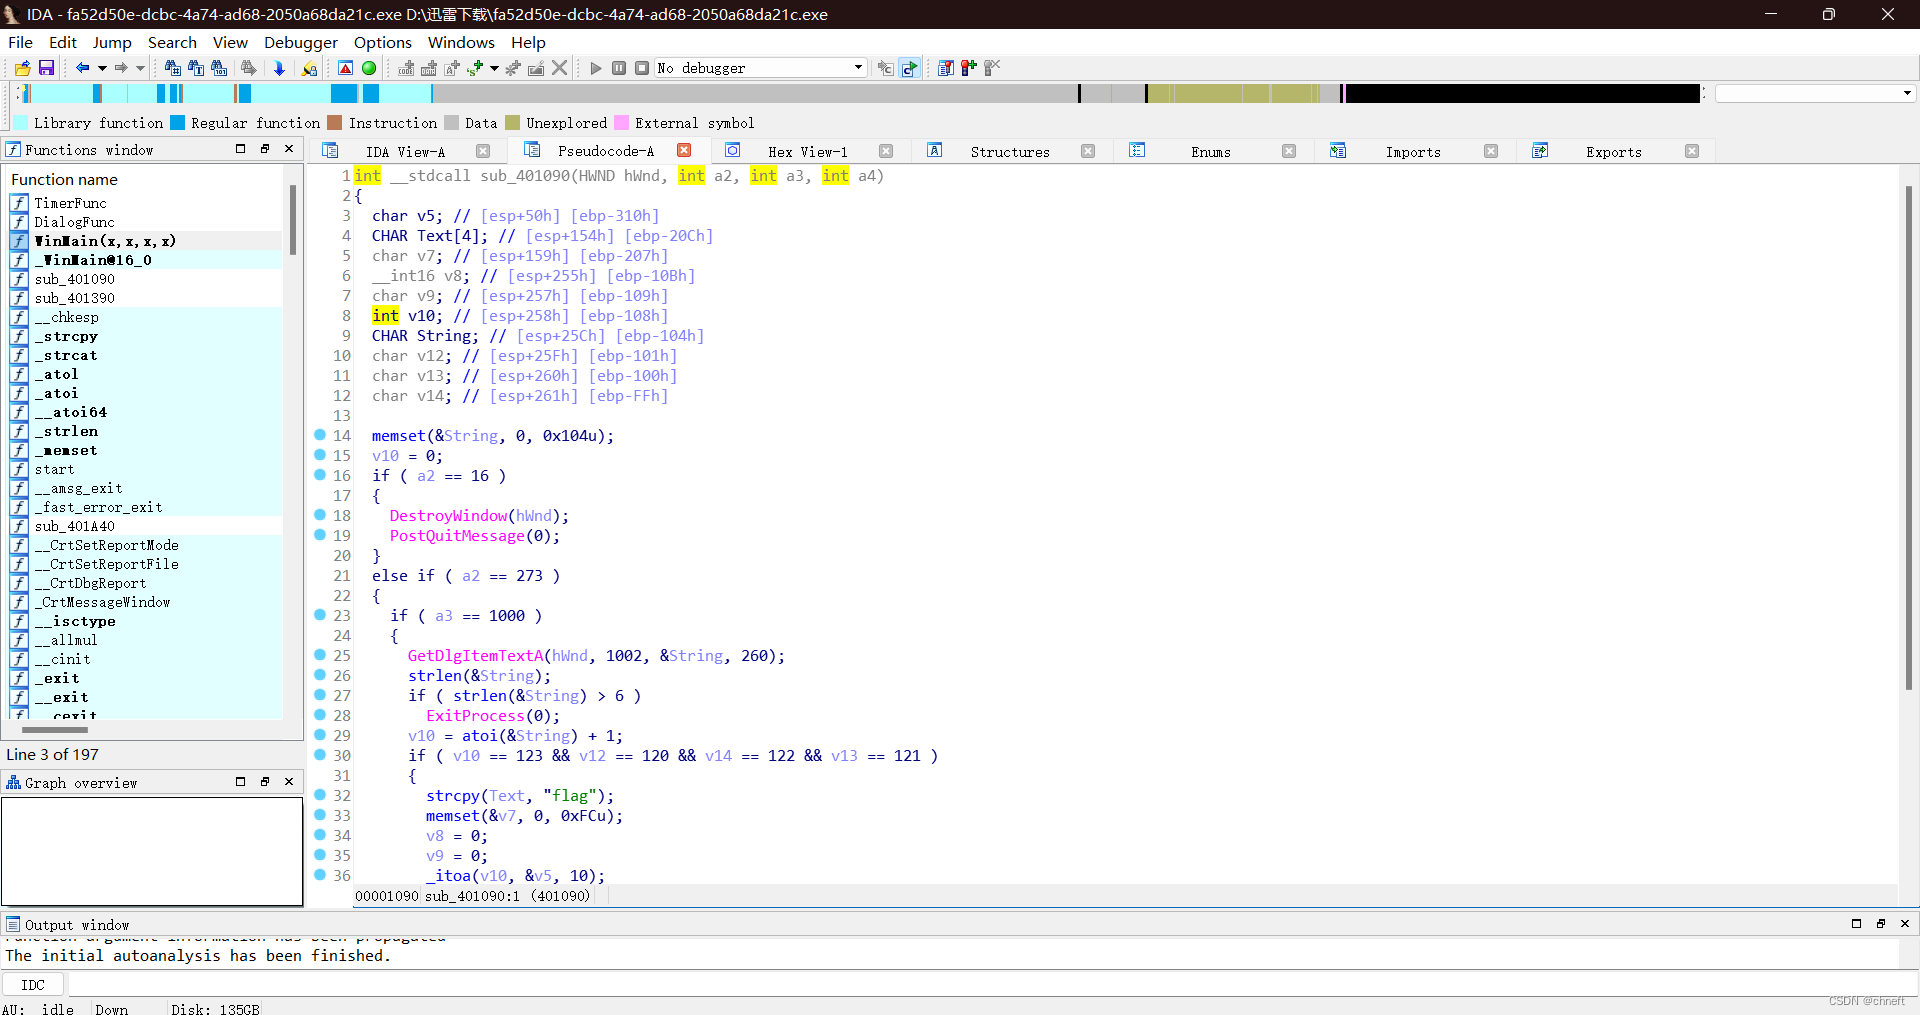Switch to the IDA View-A tab
This screenshot has width=1920, height=1015.
405,152
